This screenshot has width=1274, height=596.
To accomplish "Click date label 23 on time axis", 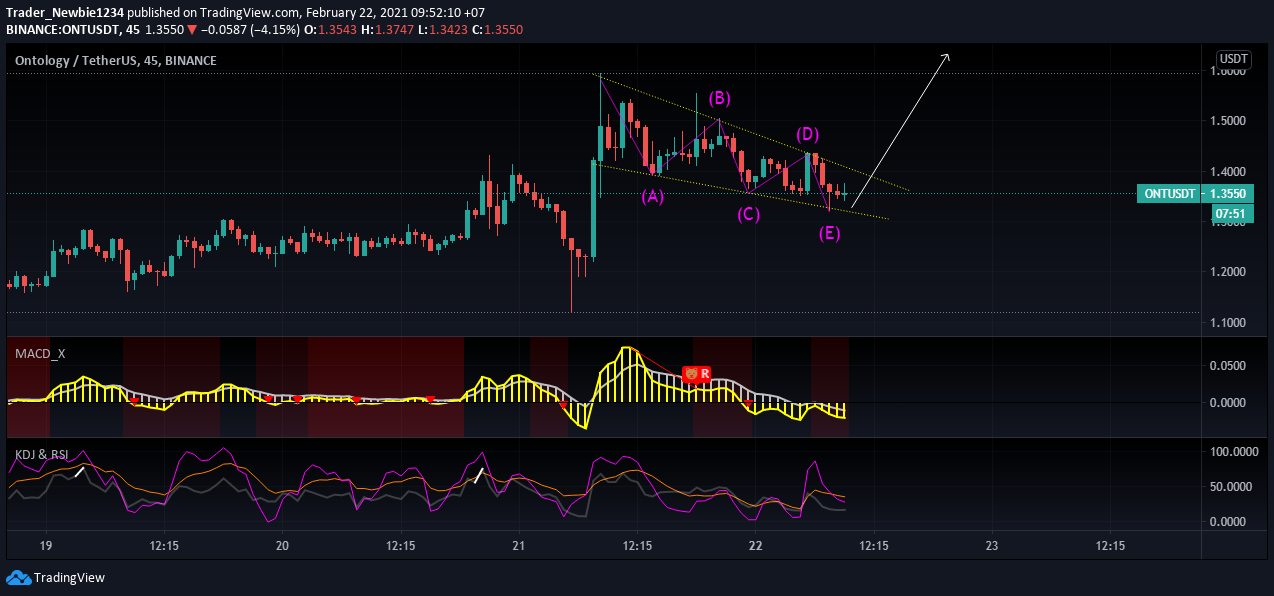I will click(x=991, y=546).
